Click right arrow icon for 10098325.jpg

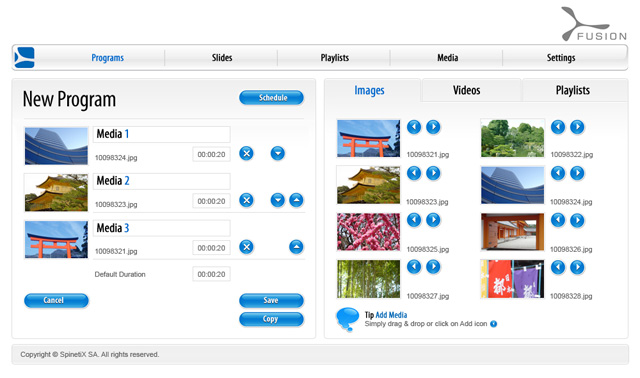pos(433,220)
